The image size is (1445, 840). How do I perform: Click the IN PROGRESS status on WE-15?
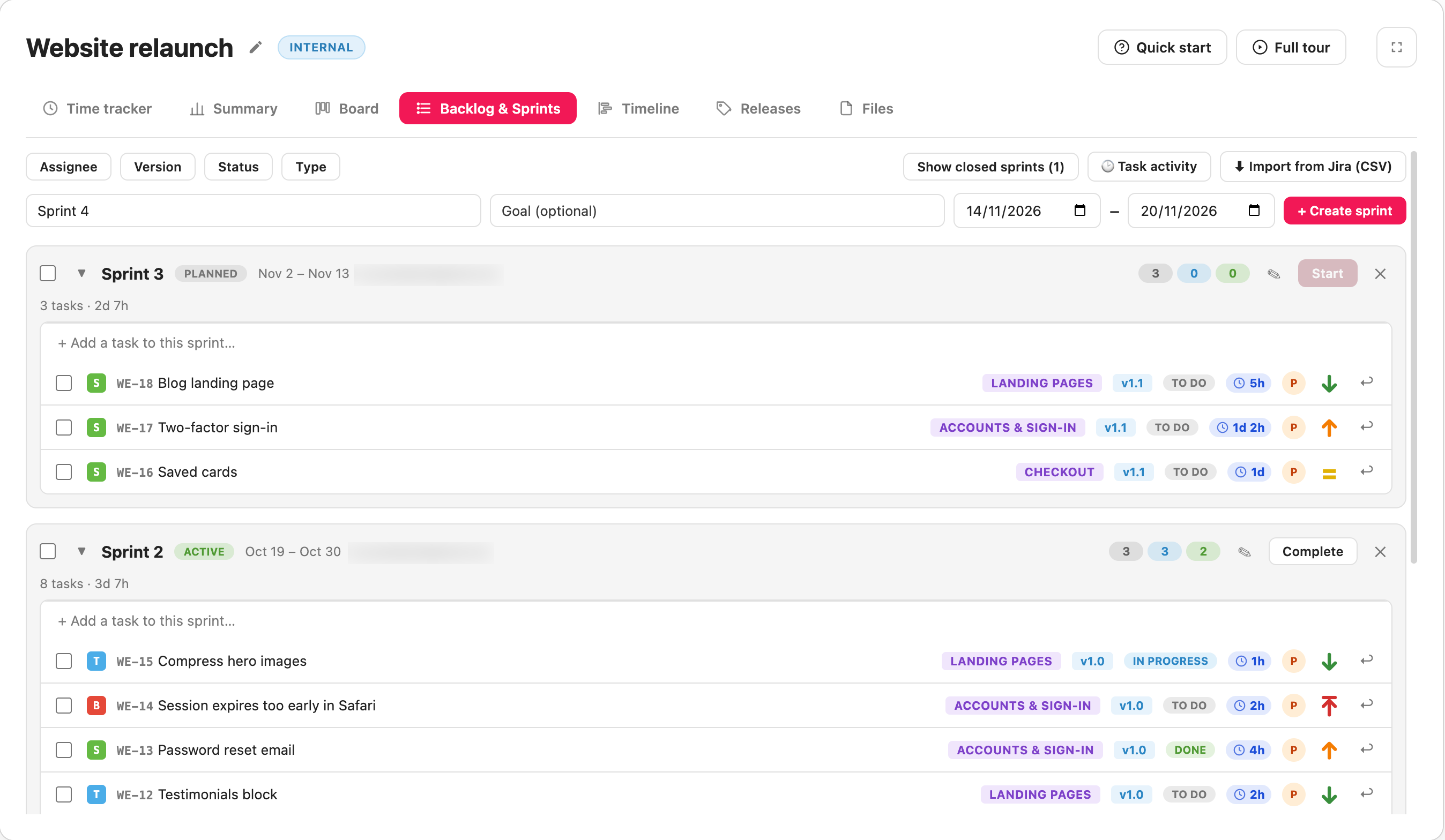[x=1171, y=661]
